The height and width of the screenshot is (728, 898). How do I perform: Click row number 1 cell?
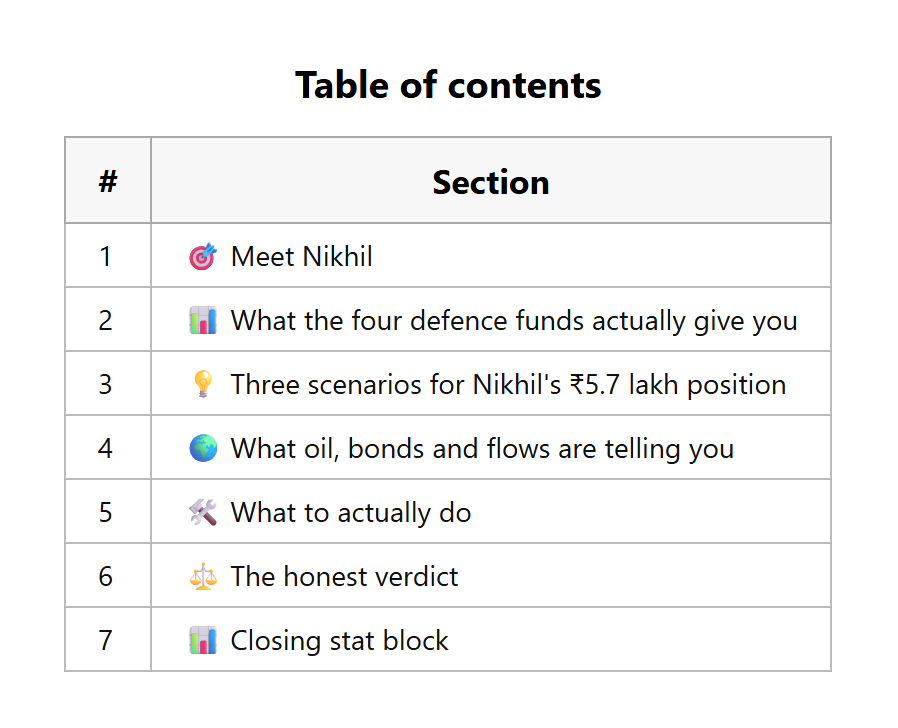pos(108,255)
